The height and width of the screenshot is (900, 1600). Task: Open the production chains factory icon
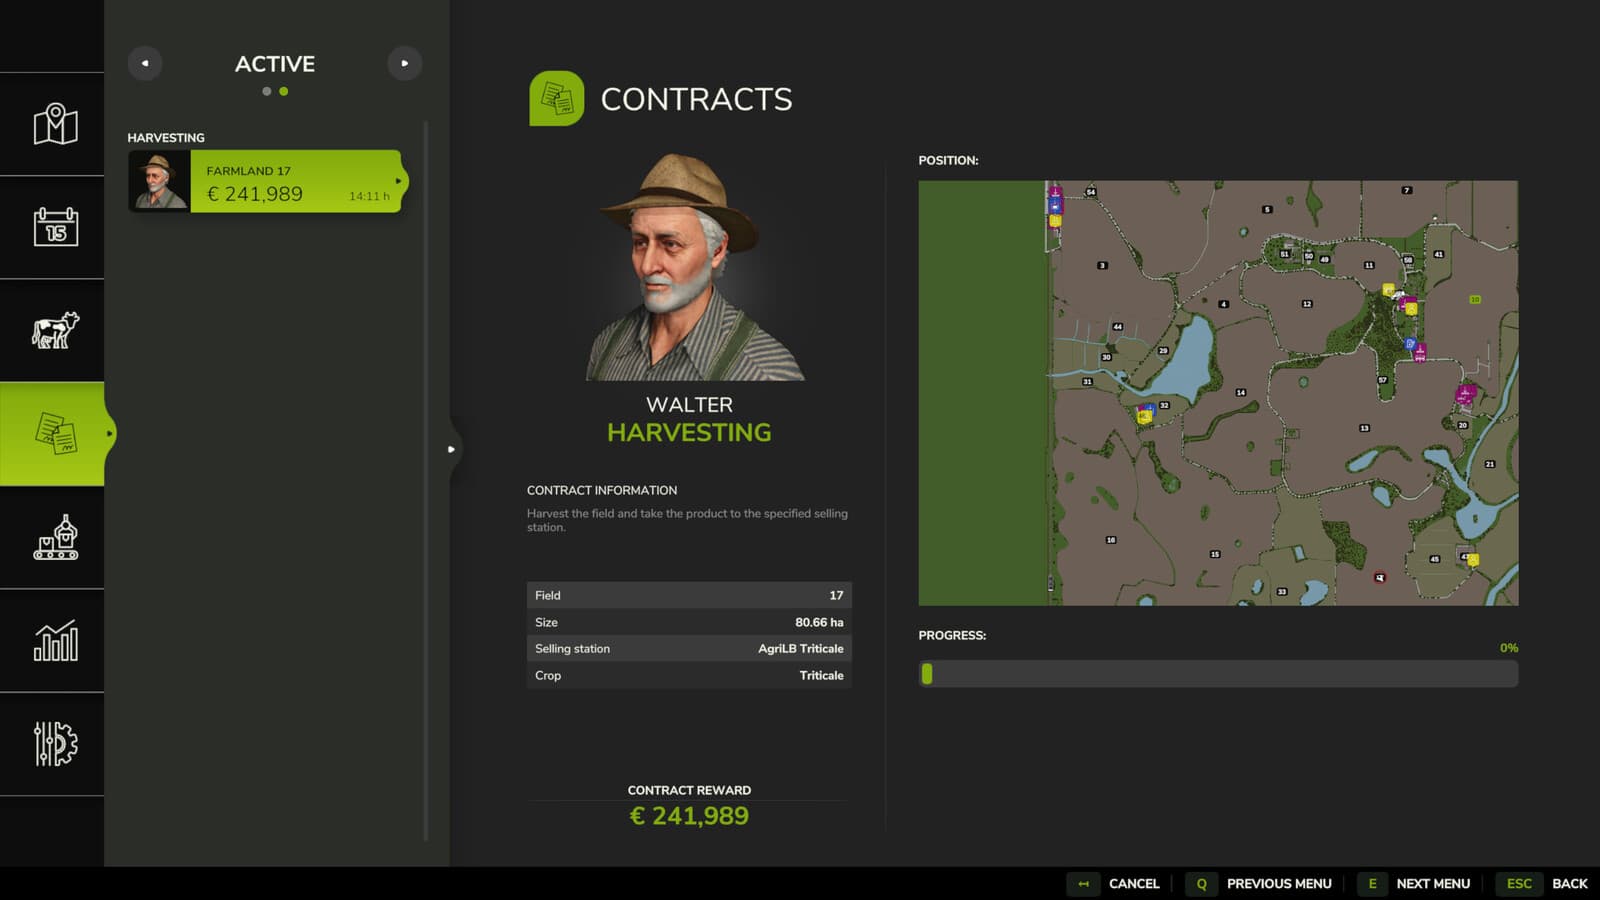[55, 537]
